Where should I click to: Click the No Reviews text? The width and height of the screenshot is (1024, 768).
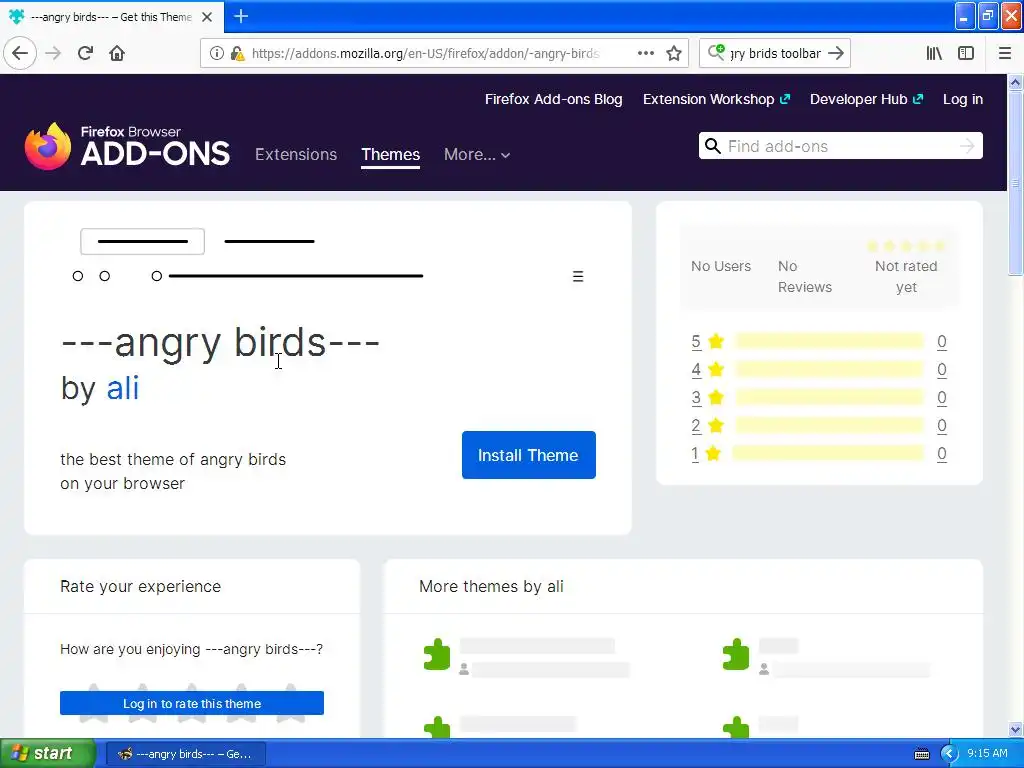coord(805,276)
